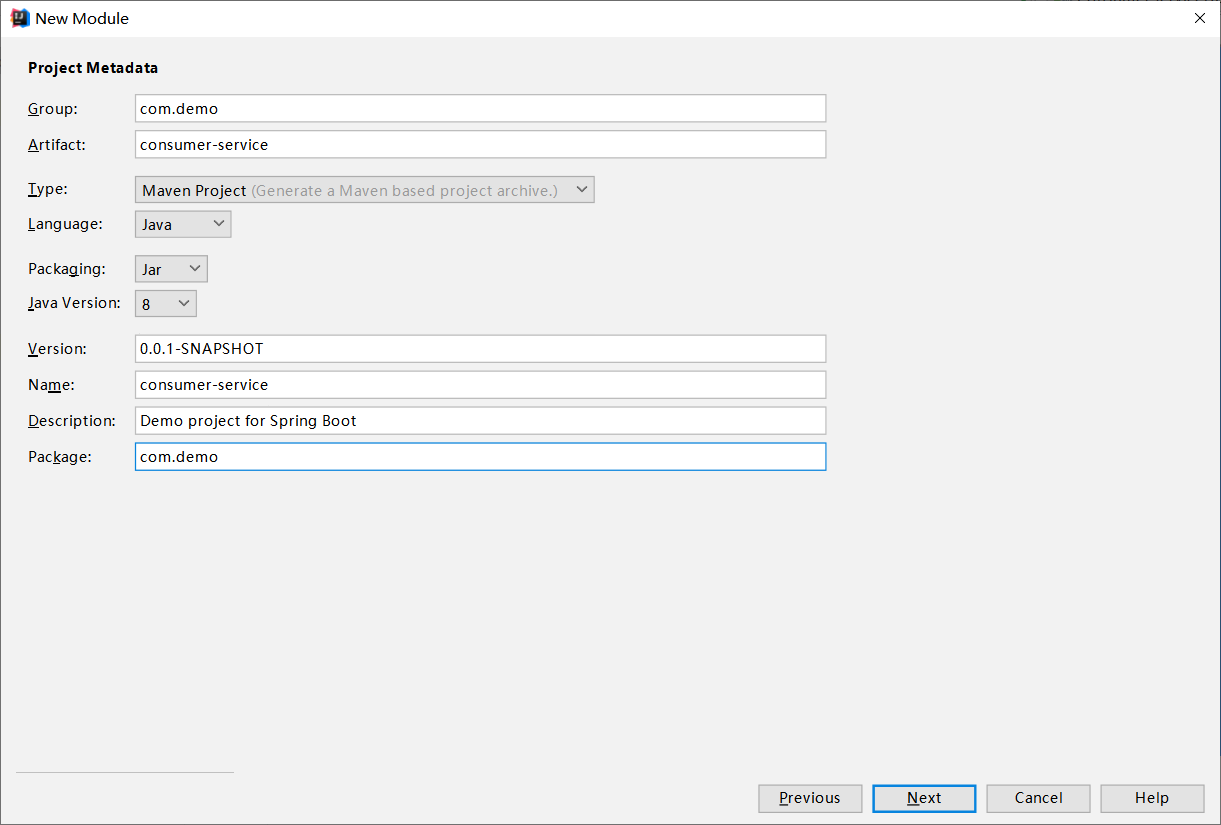Screen dimensions: 1221x825
Task: Select the Name field with consumer-service
Action: pos(480,384)
